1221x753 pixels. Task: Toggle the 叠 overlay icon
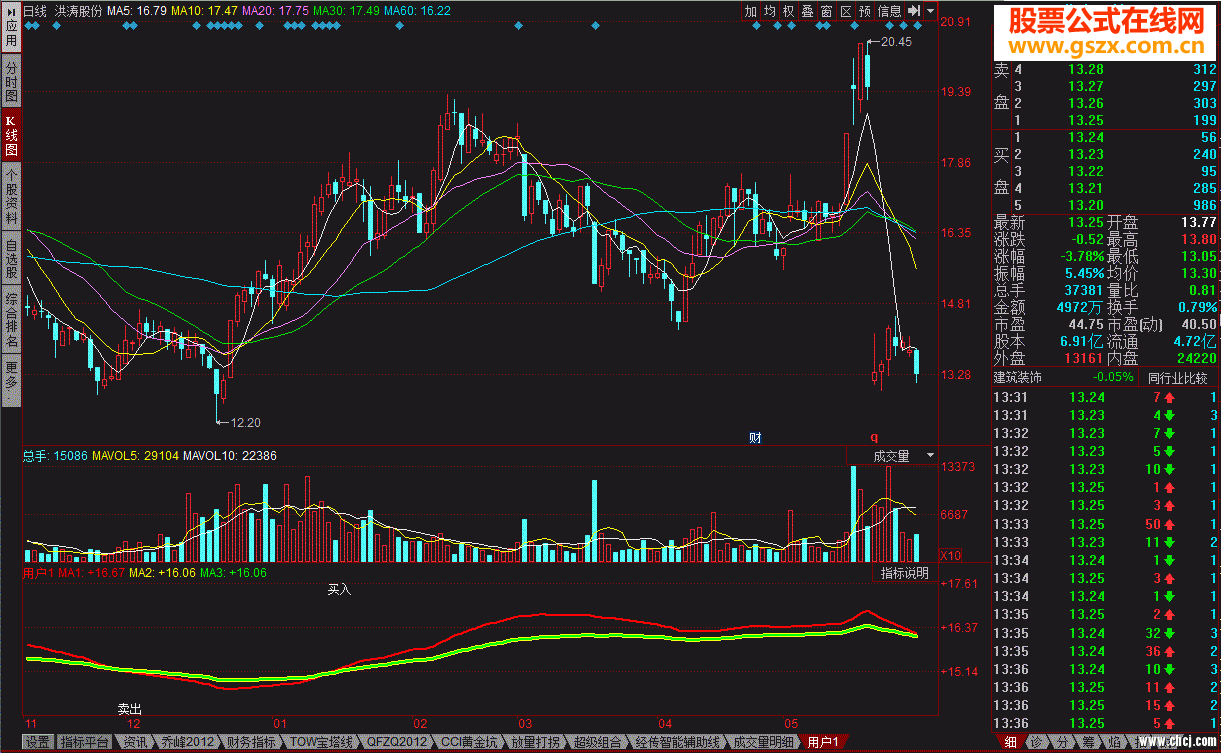(807, 11)
